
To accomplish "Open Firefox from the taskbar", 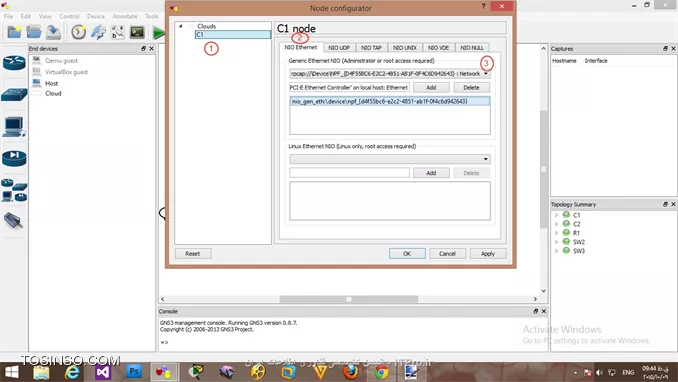I will point(351,372).
